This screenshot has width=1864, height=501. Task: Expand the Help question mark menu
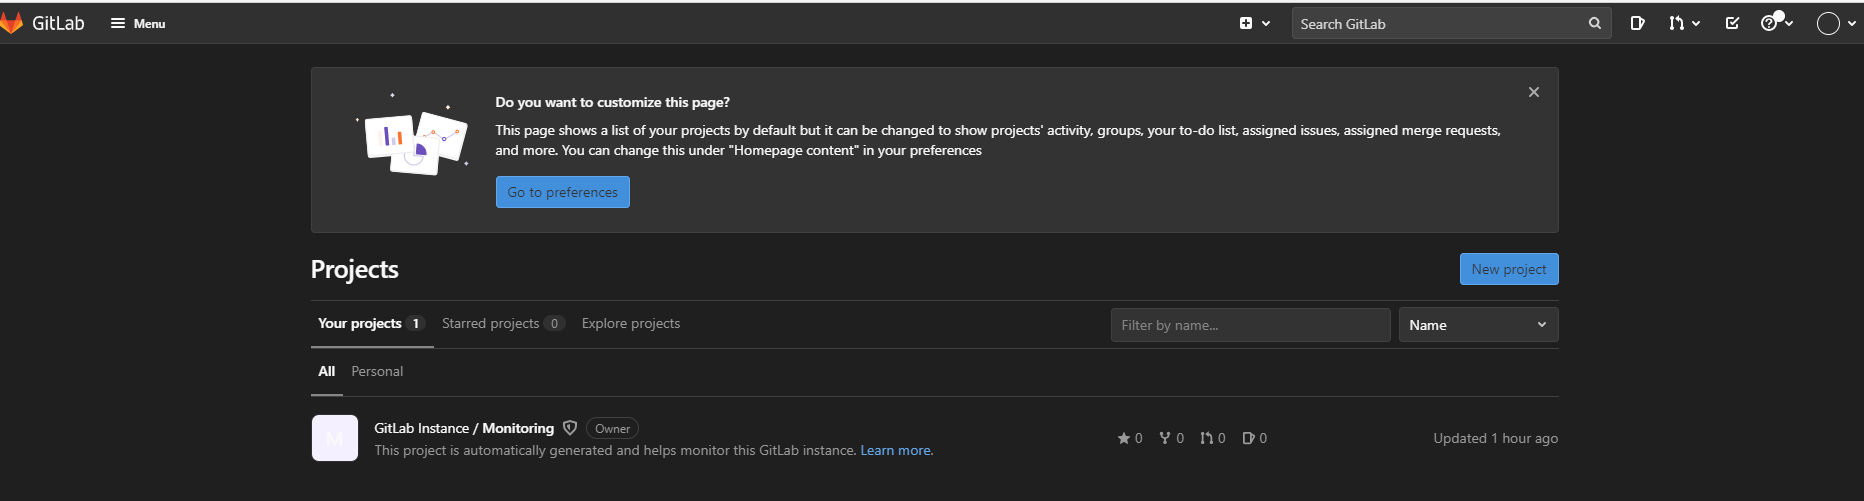point(1777,23)
